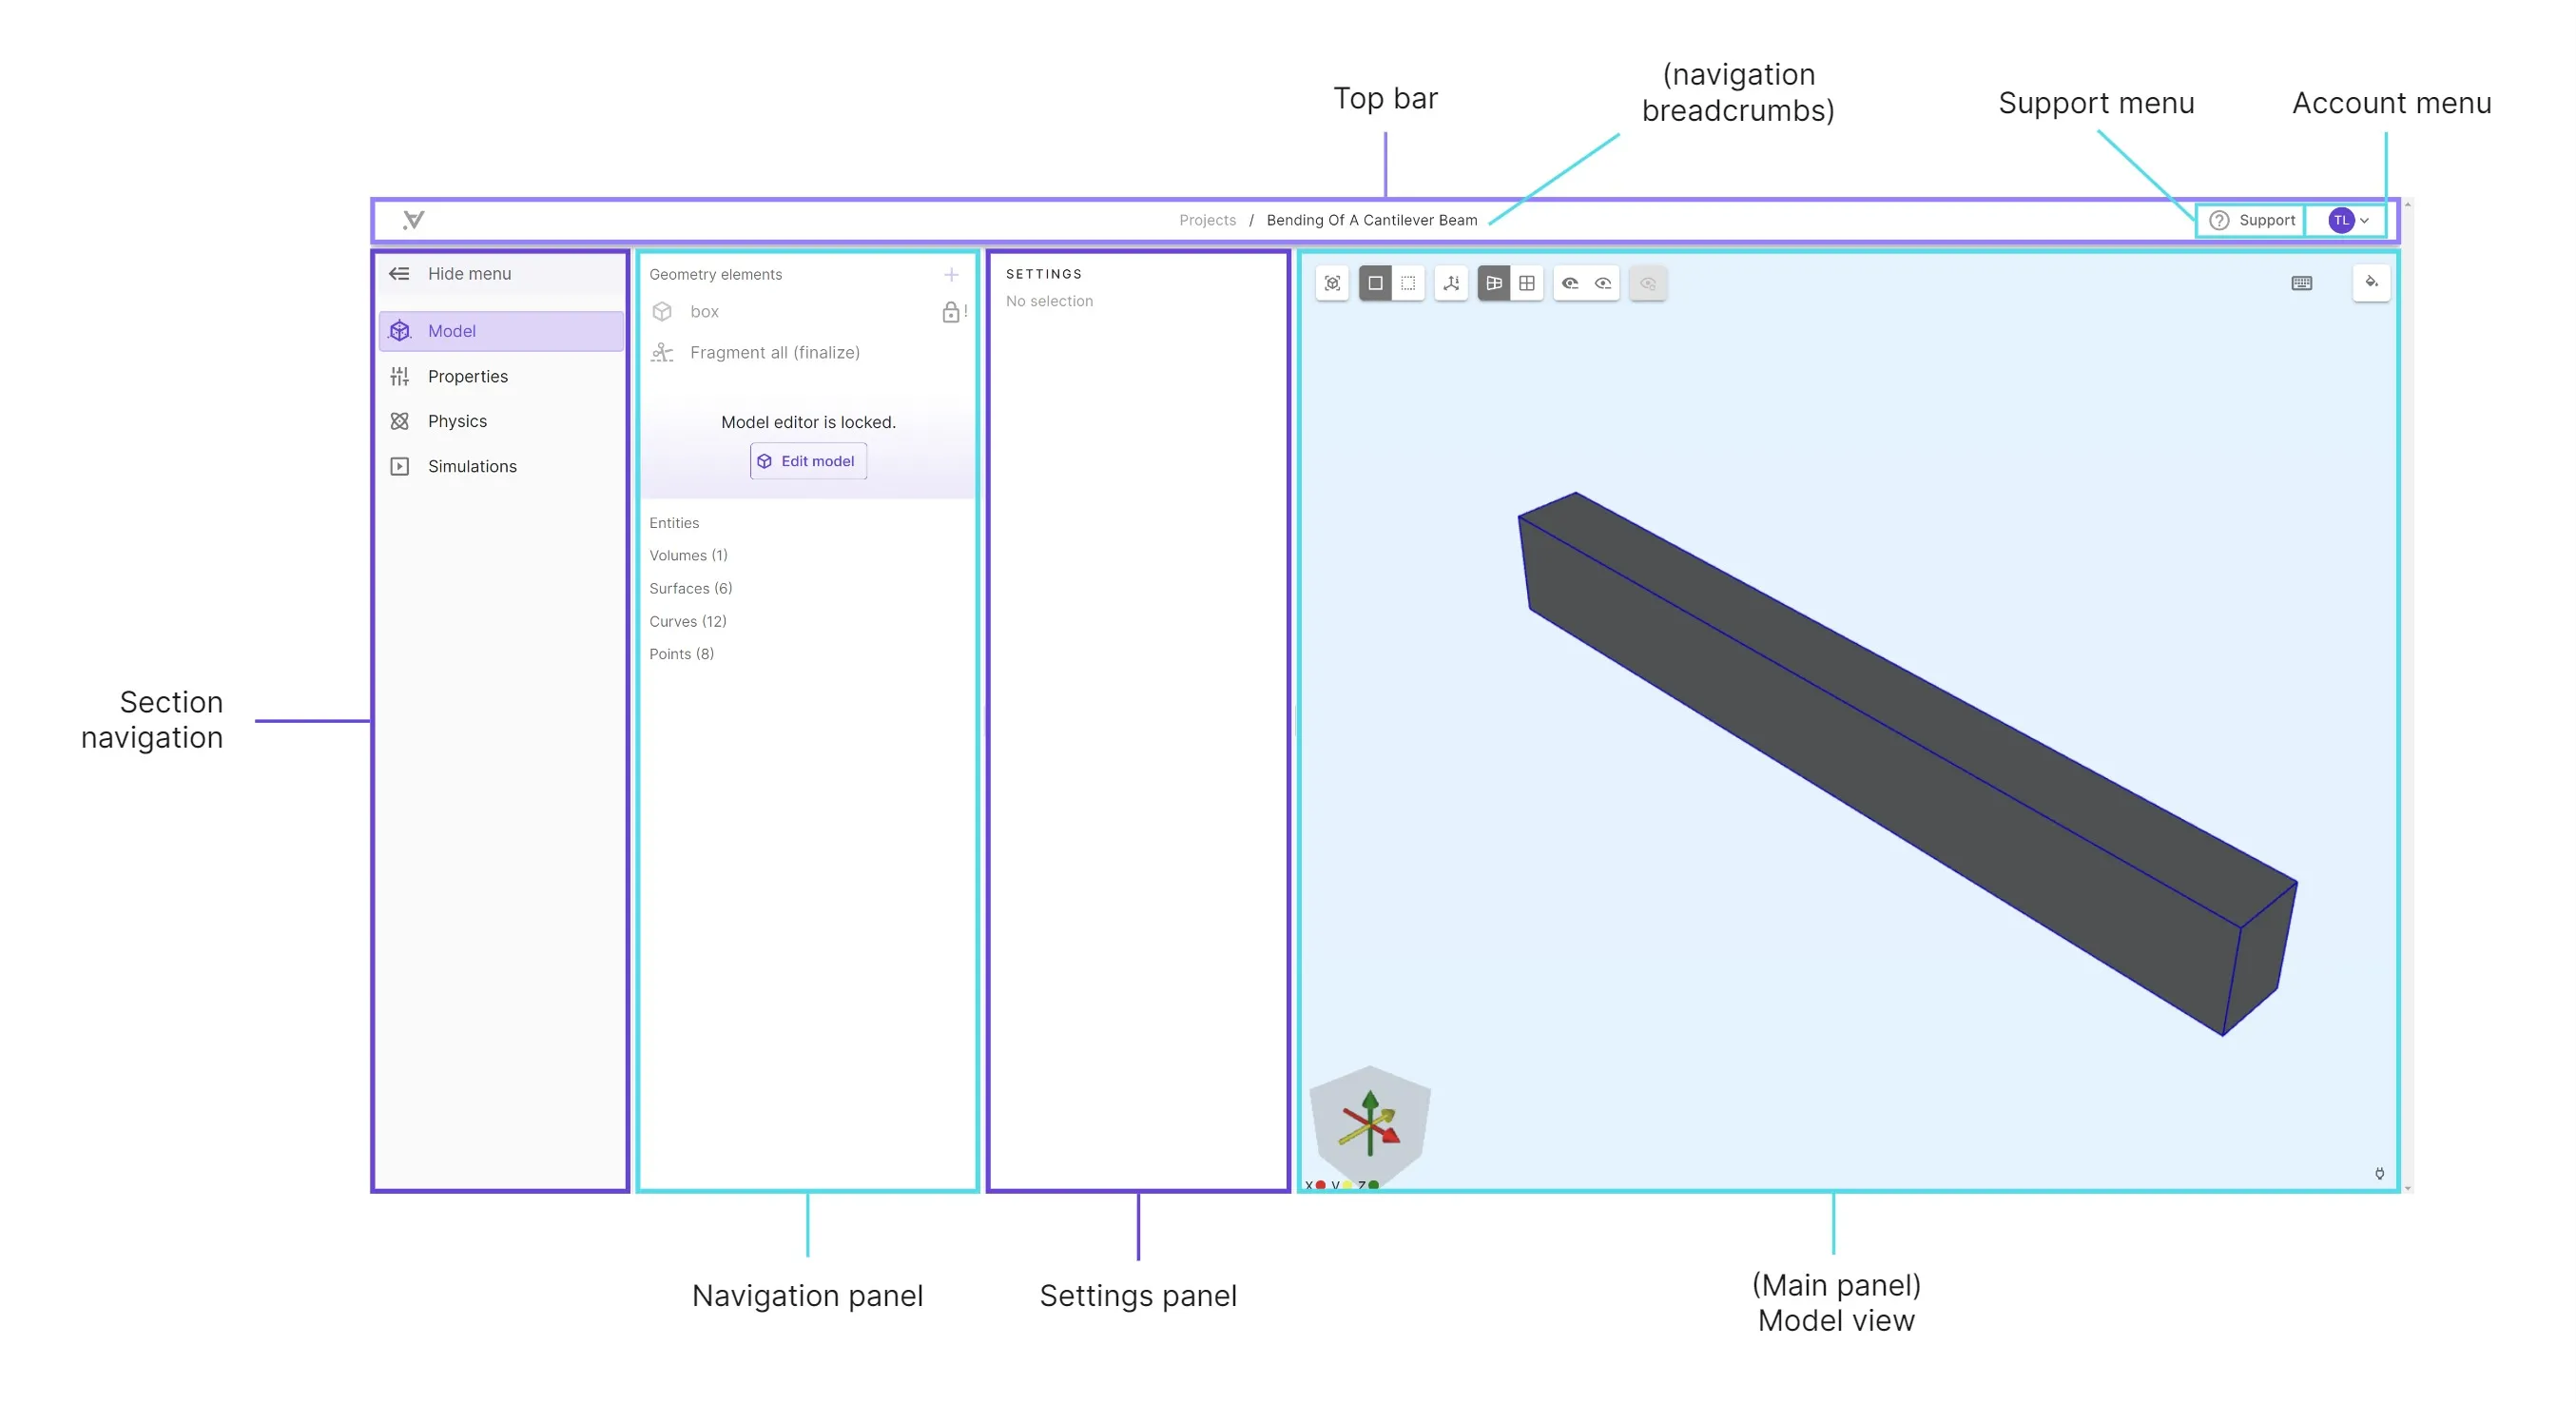The image size is (2576, 1404).
Task: Click the 'No selection' text
Action: tap(1049, 301)
